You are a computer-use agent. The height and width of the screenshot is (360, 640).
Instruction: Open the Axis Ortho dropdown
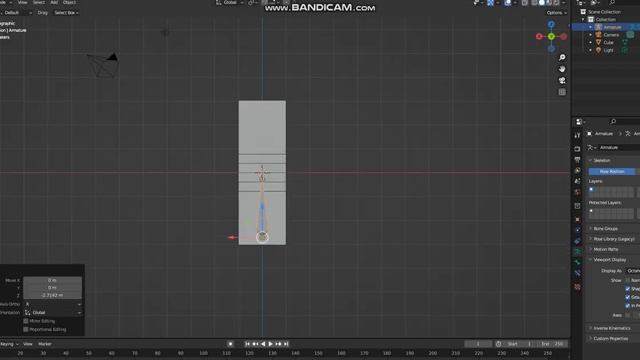click(x=53, y=304)
